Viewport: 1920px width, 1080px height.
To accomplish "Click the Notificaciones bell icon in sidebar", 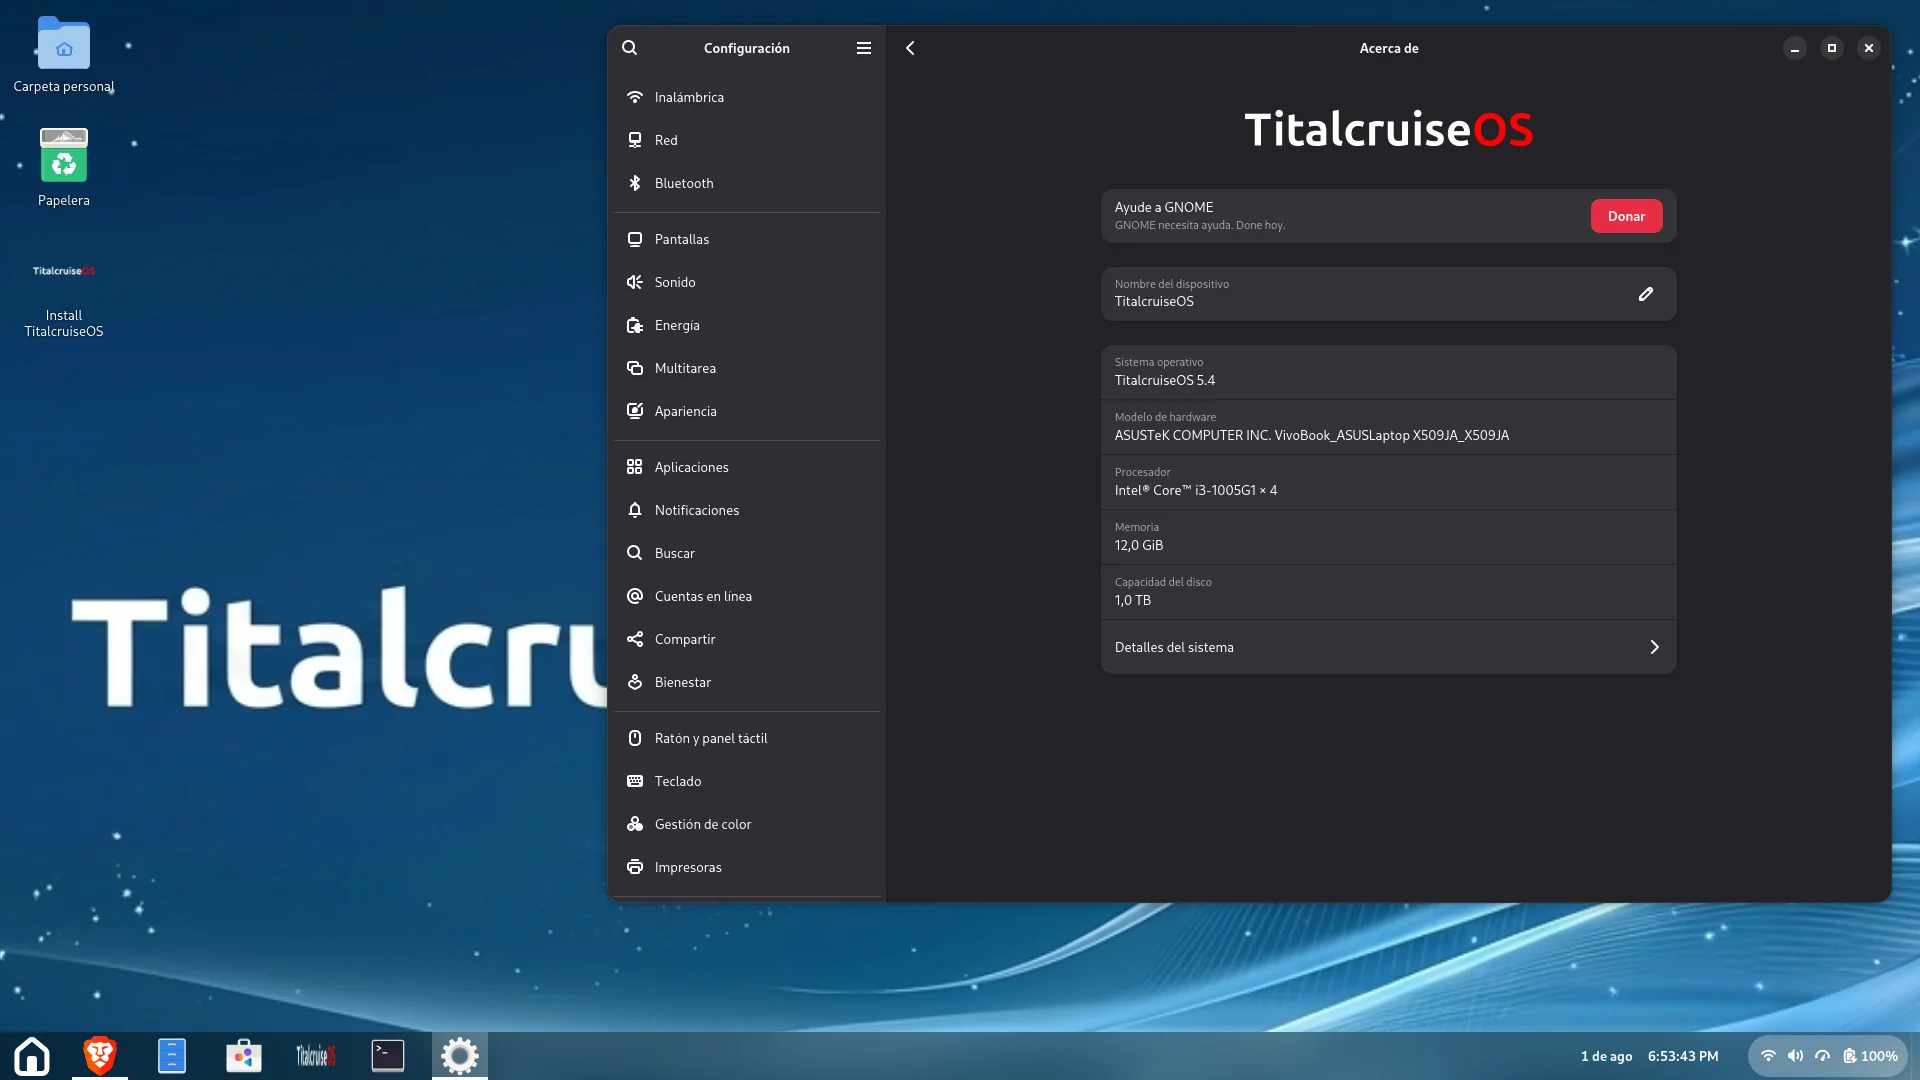I will click(x=635, y=510).
